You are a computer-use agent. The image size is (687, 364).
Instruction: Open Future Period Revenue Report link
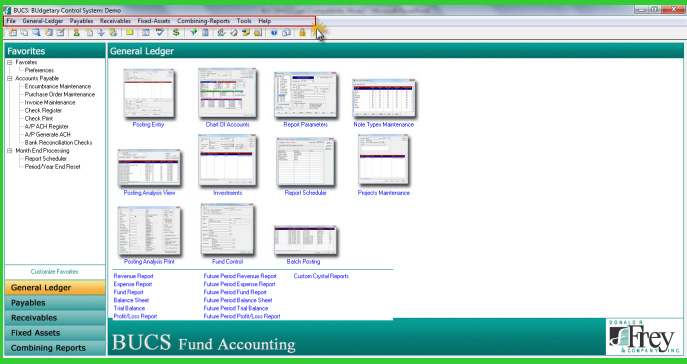click(x=240, y=276)
